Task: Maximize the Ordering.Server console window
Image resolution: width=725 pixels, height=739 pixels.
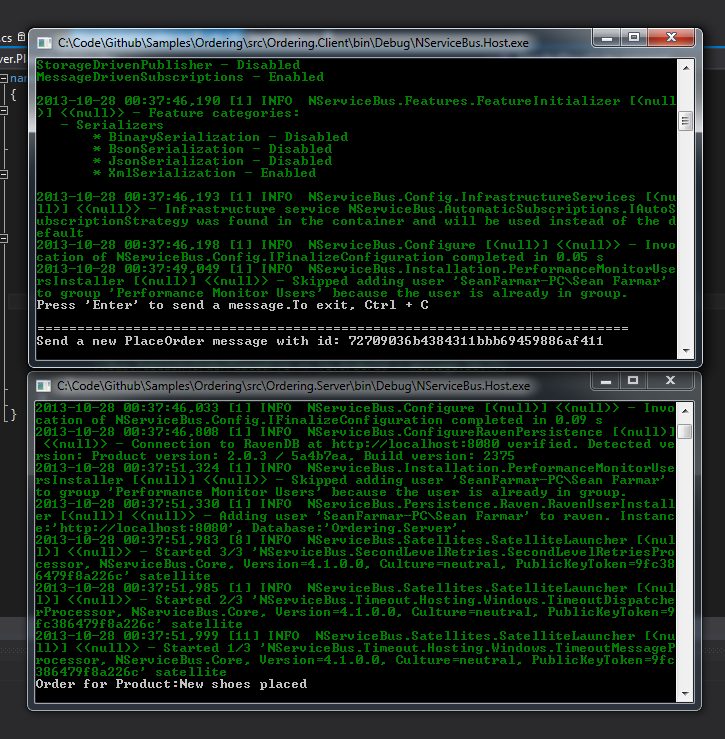Action: pos(633,381)
